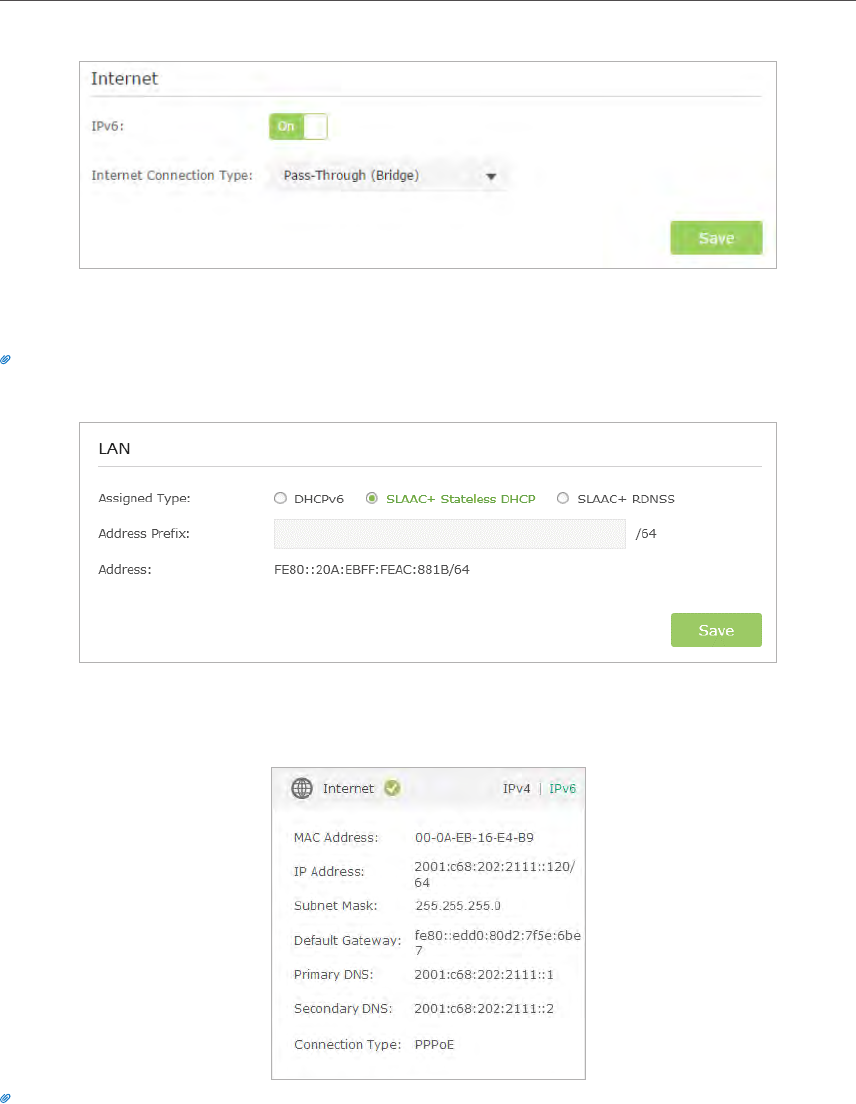Screen dimensions: 856x1104
Task: Switch to the IPv4 tab
Action: click(516, 789)
